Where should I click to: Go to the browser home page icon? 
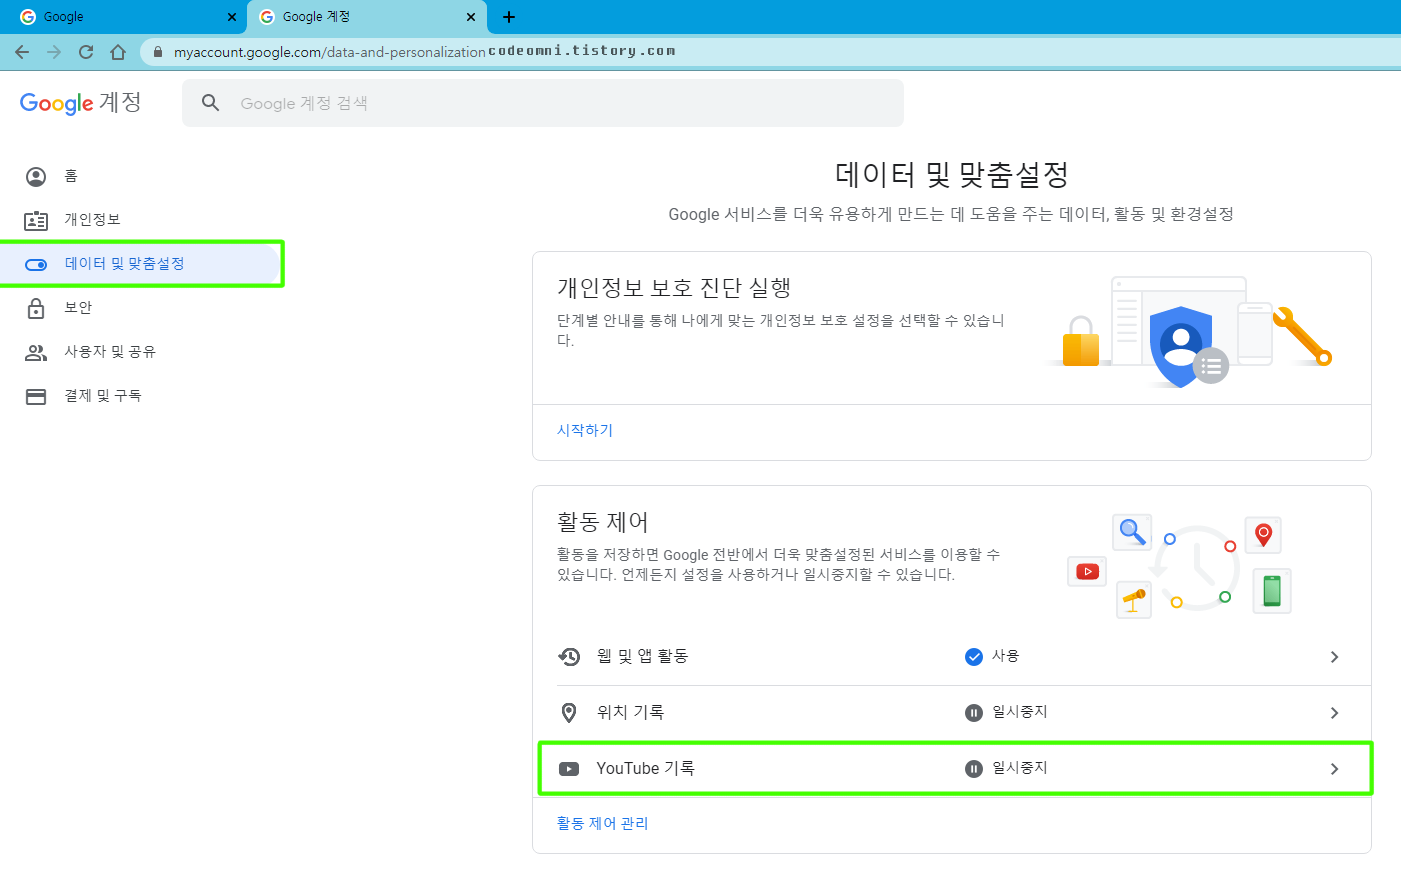point(118,52)
